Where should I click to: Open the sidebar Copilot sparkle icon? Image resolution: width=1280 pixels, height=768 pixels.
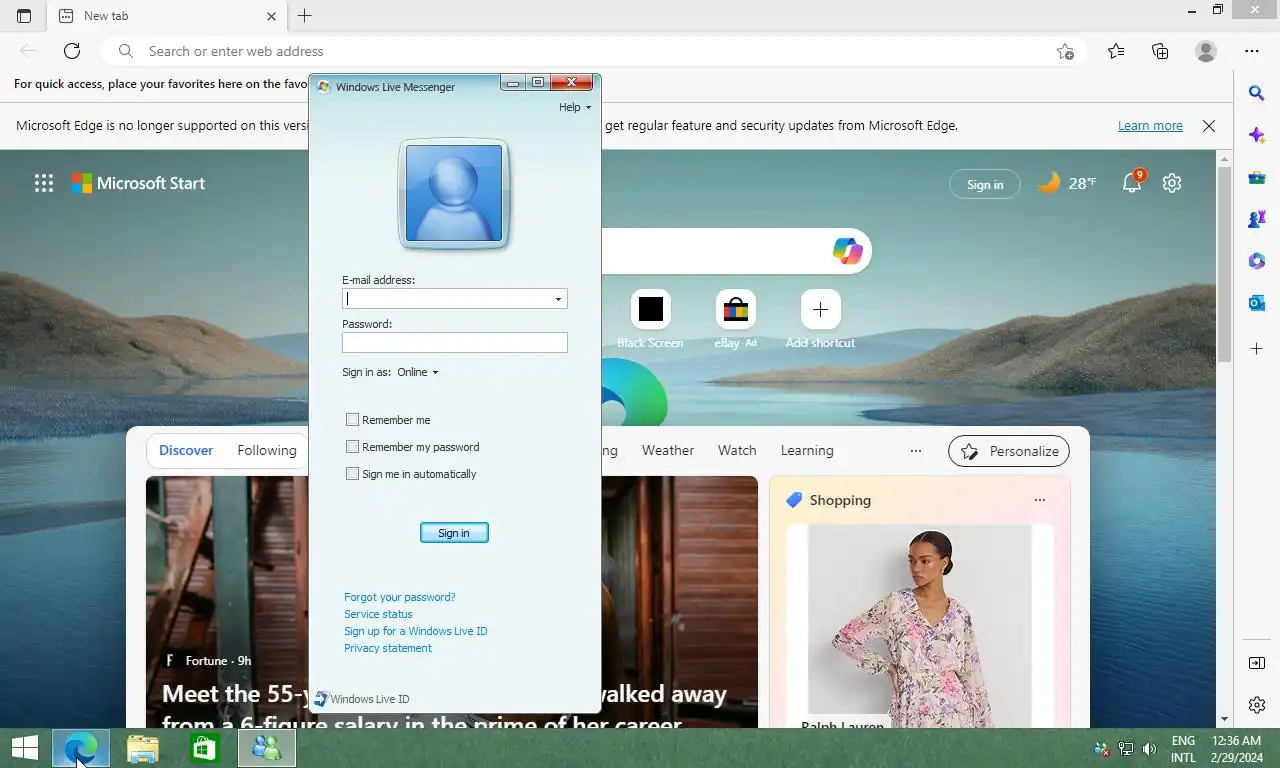pos(1257,135)
